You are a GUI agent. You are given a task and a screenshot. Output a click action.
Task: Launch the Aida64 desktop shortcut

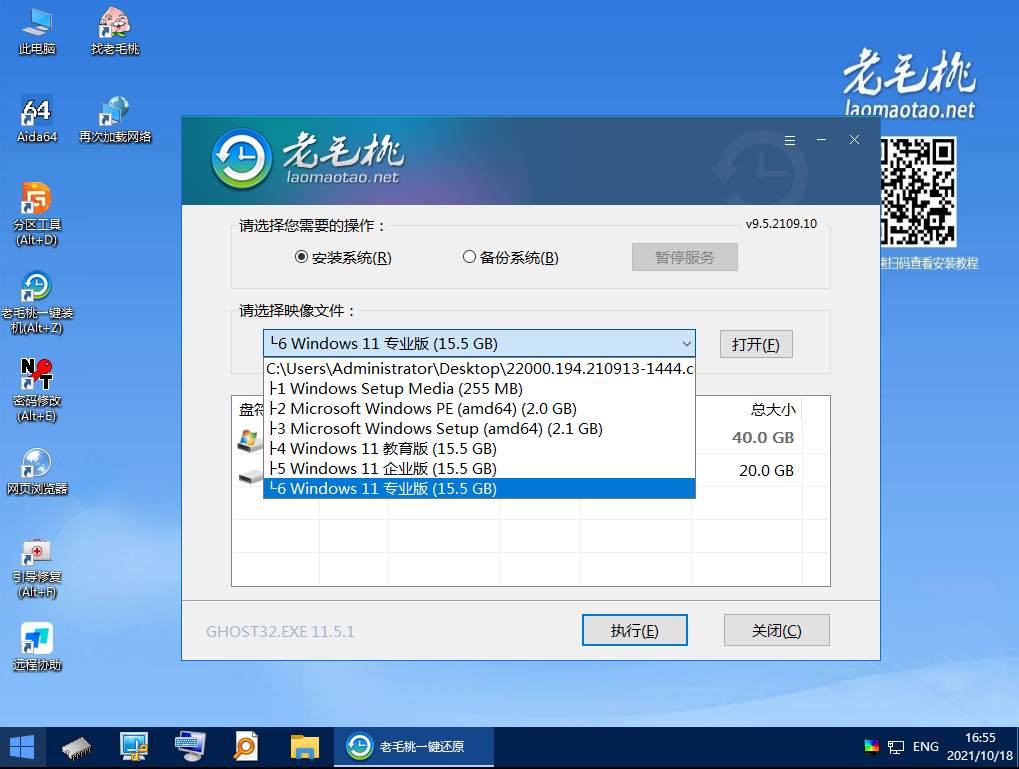(x=37, y=120)
